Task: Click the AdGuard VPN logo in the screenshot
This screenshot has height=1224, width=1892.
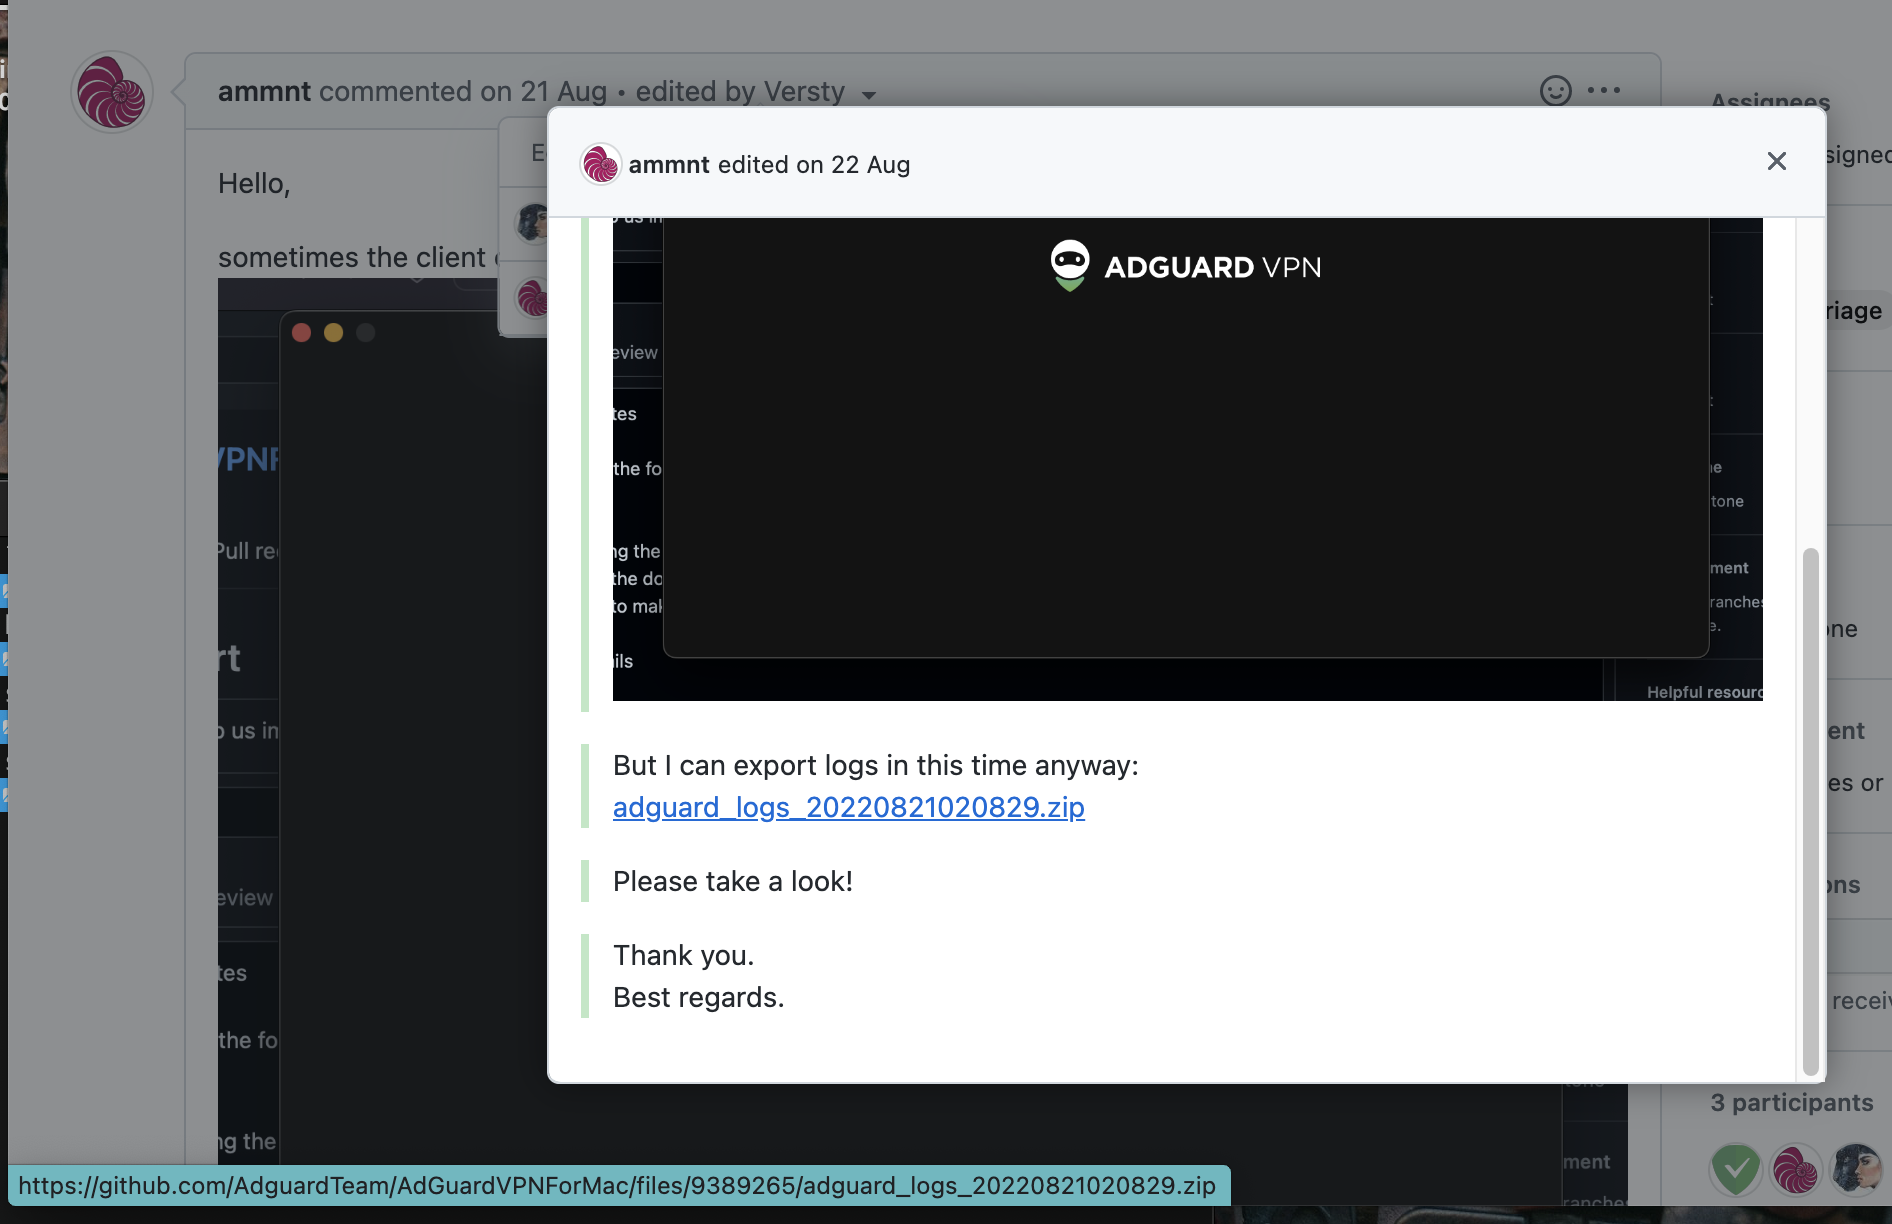Action: point(1184,265)
